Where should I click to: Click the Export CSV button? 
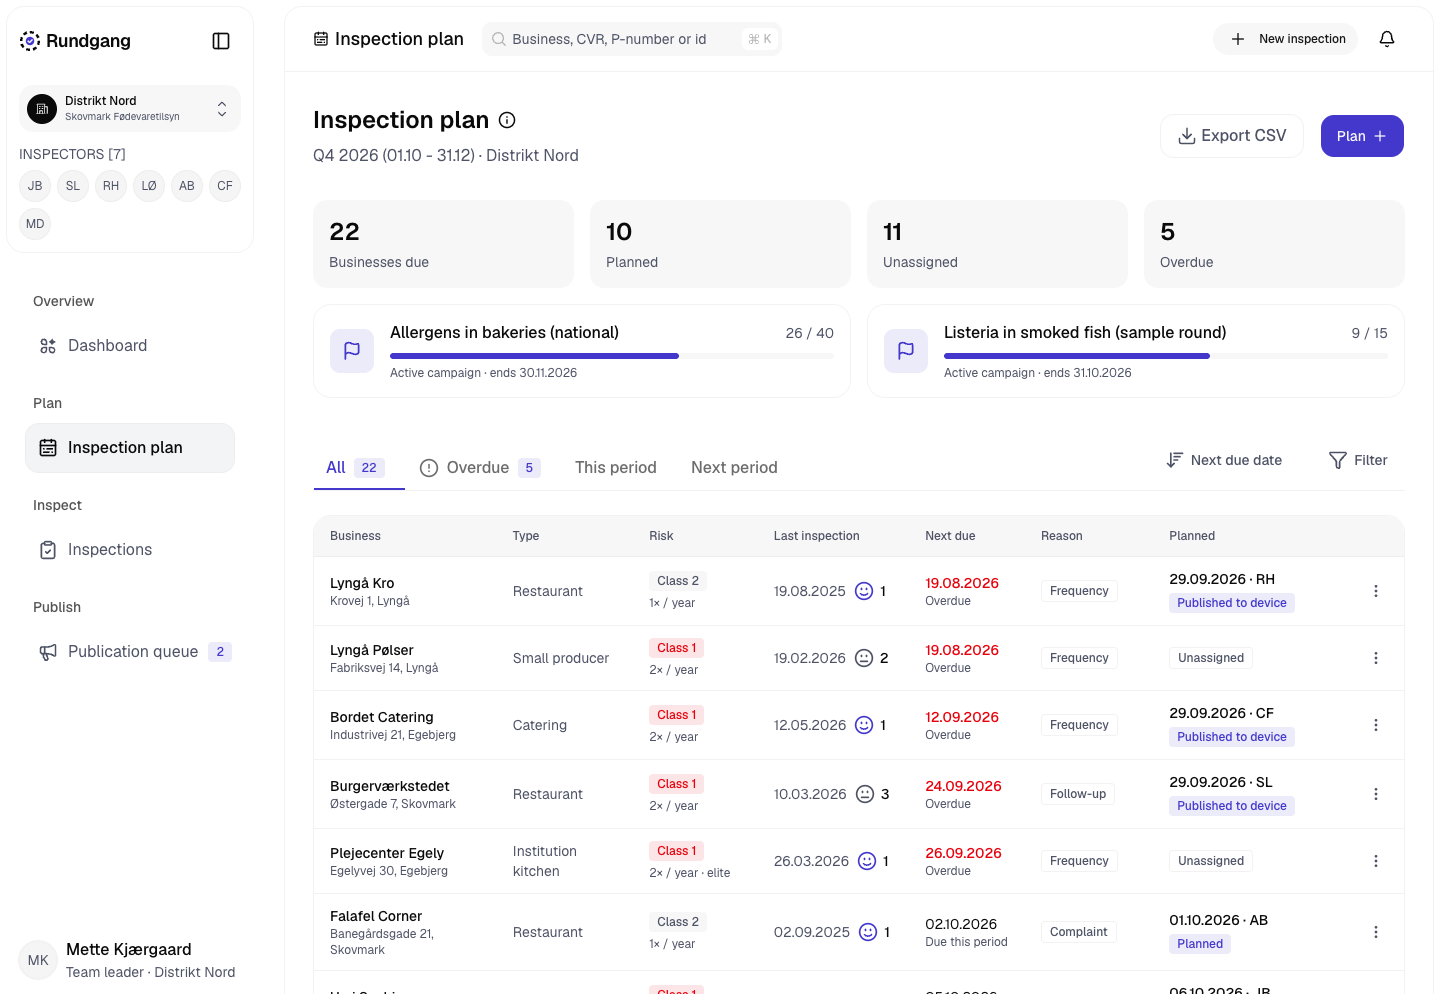1232,136
